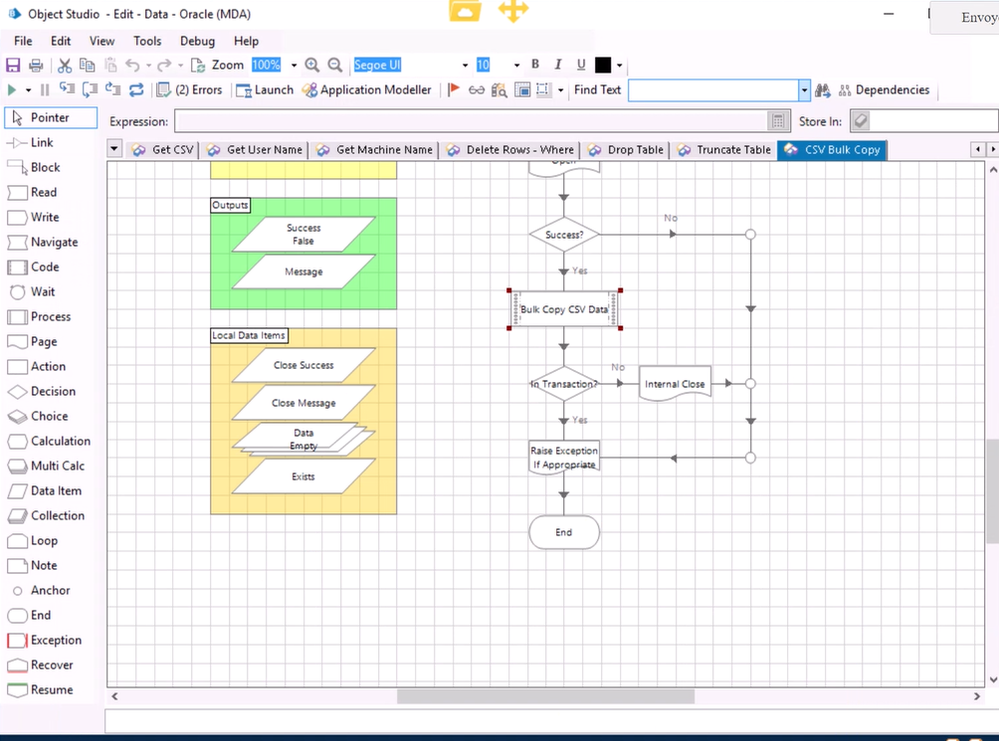Click binoculars icon beside Find Text
This screenshot has height=741, width=999.
coord(823,90)
